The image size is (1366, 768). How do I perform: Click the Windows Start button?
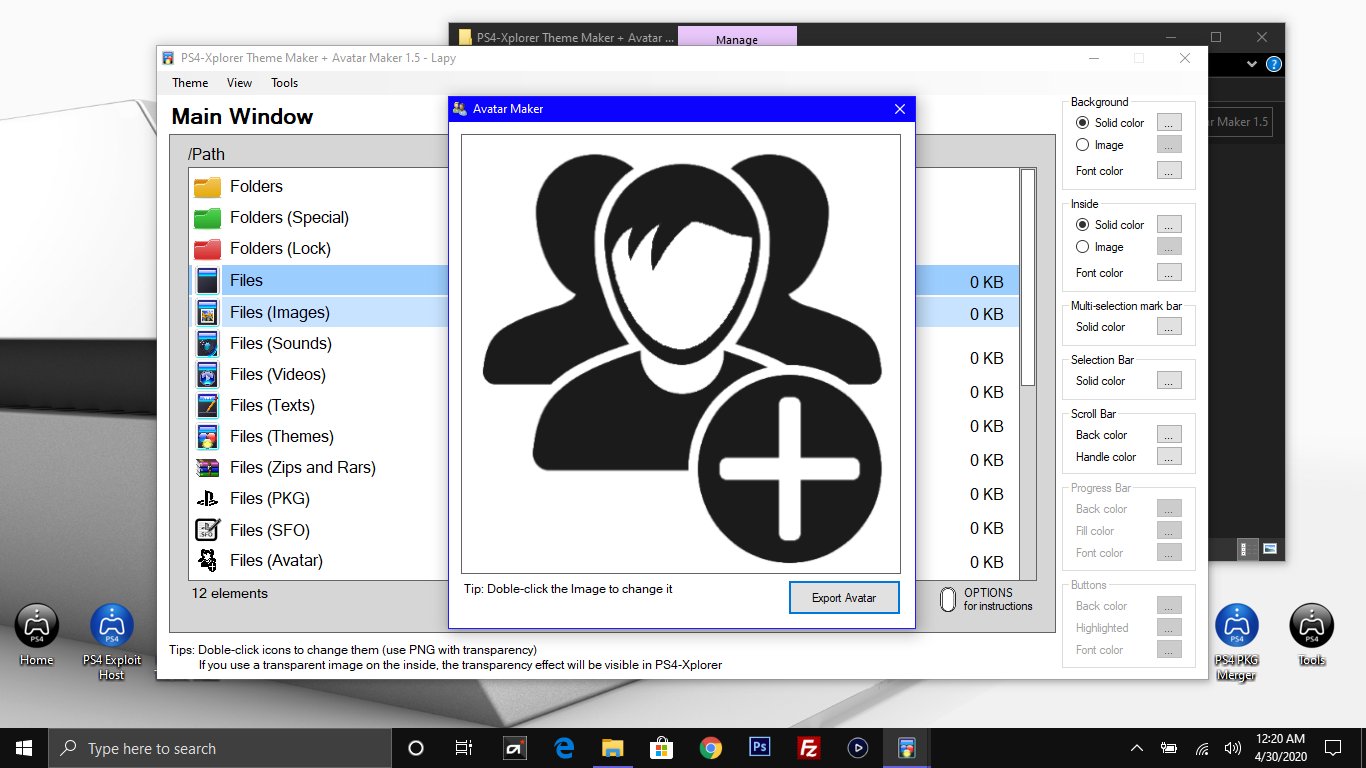tap(23, 748)
